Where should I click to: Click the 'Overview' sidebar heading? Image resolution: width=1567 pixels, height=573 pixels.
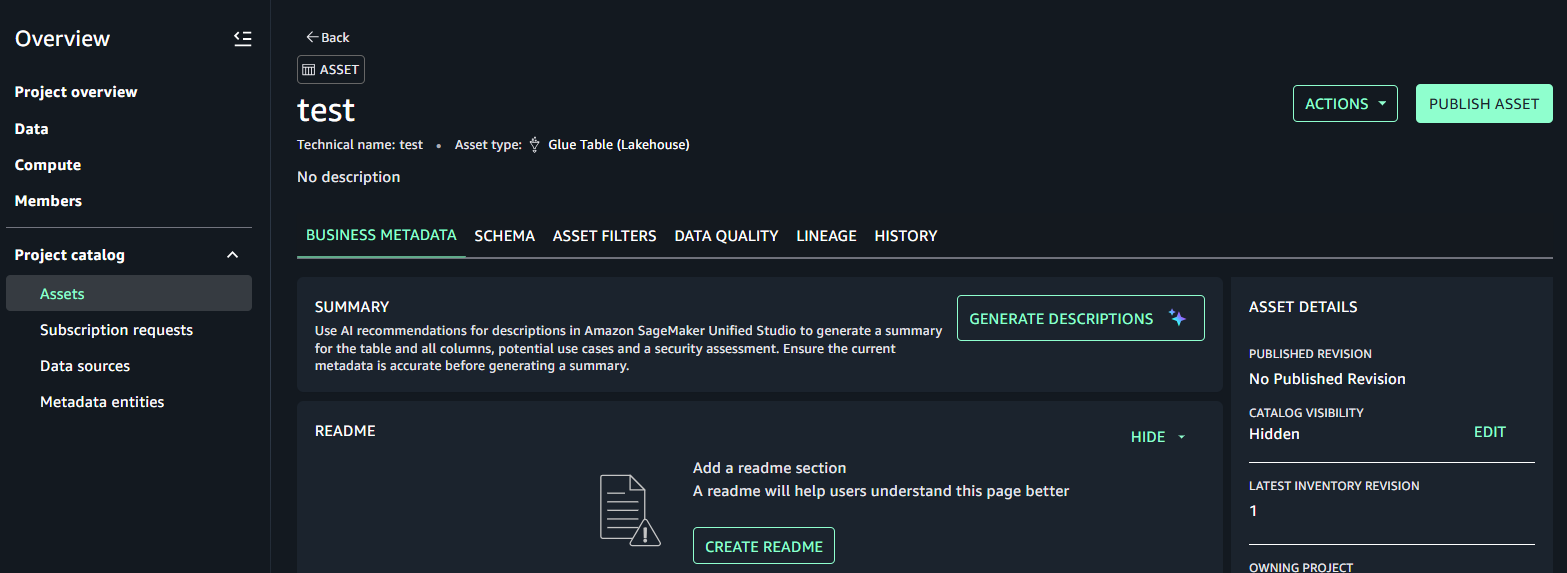tap(62, 39)
